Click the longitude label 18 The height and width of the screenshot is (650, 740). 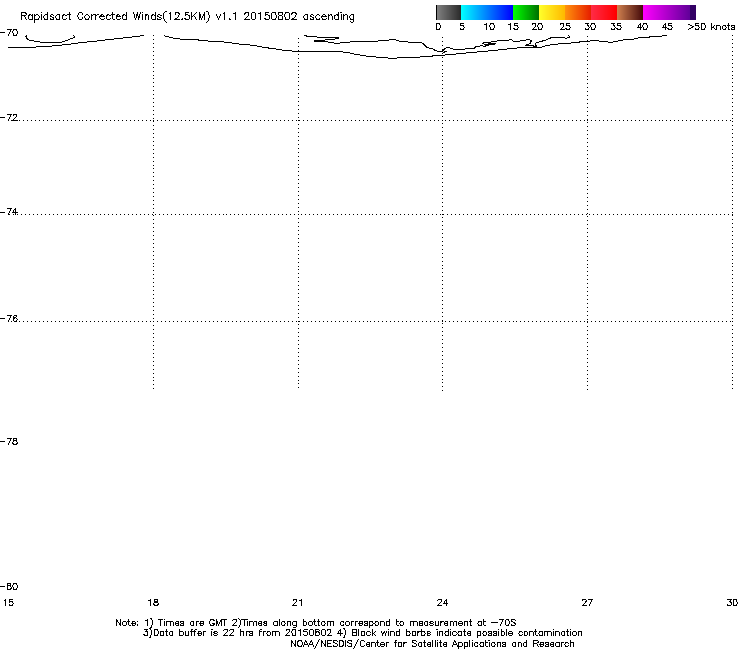tap(153, 602)
